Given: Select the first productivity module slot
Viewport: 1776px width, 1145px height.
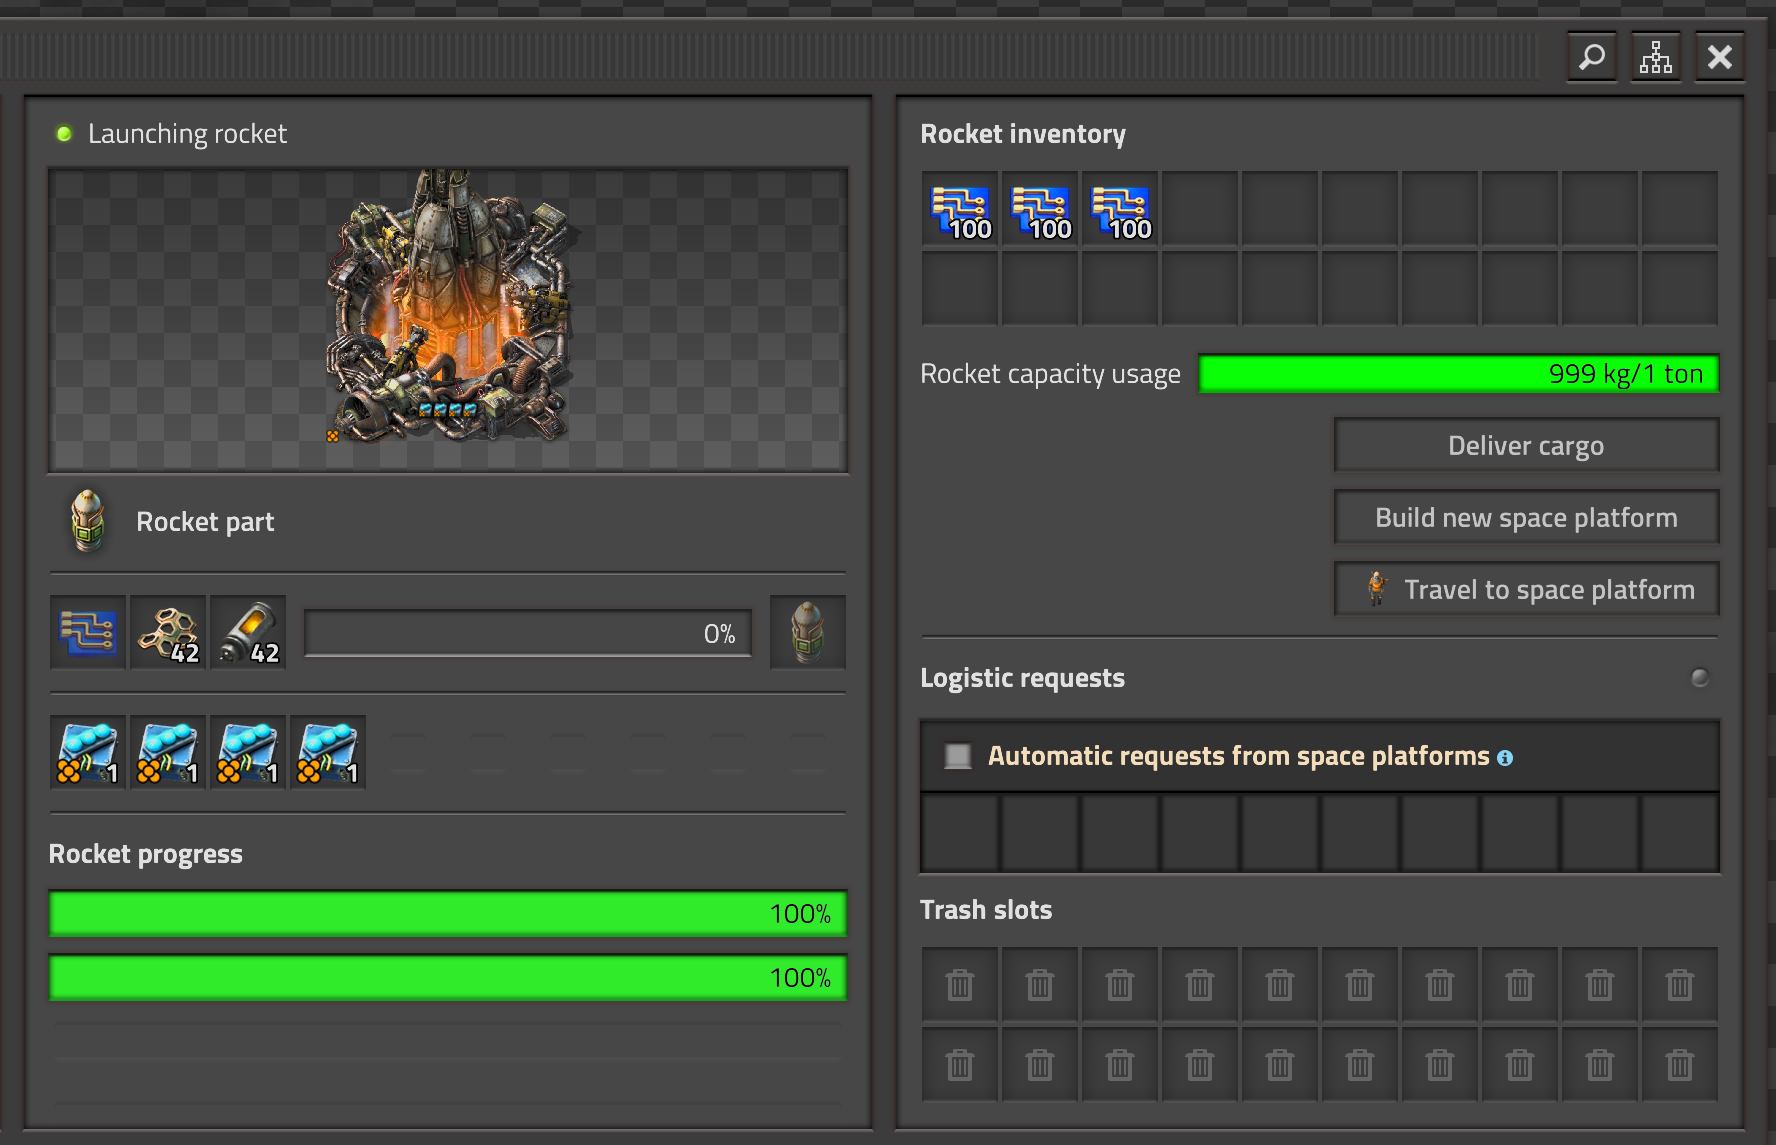Looking at the screenshot, I should [x=88, y=753].
